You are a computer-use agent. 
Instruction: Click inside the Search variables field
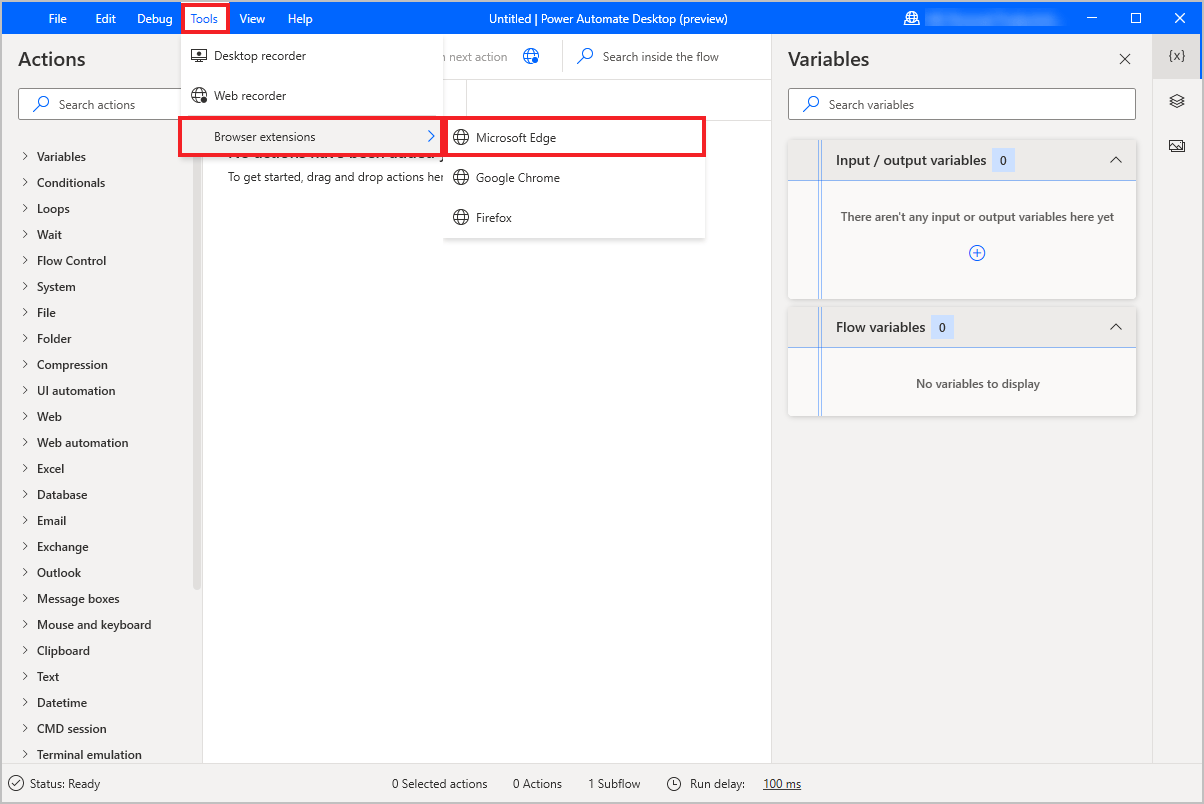pos(960,104)
